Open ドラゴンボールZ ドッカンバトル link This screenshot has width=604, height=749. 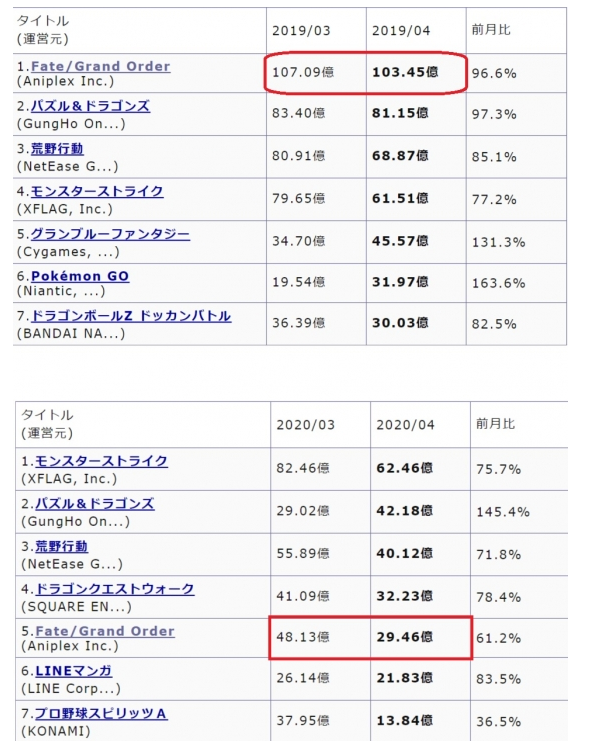131,316
